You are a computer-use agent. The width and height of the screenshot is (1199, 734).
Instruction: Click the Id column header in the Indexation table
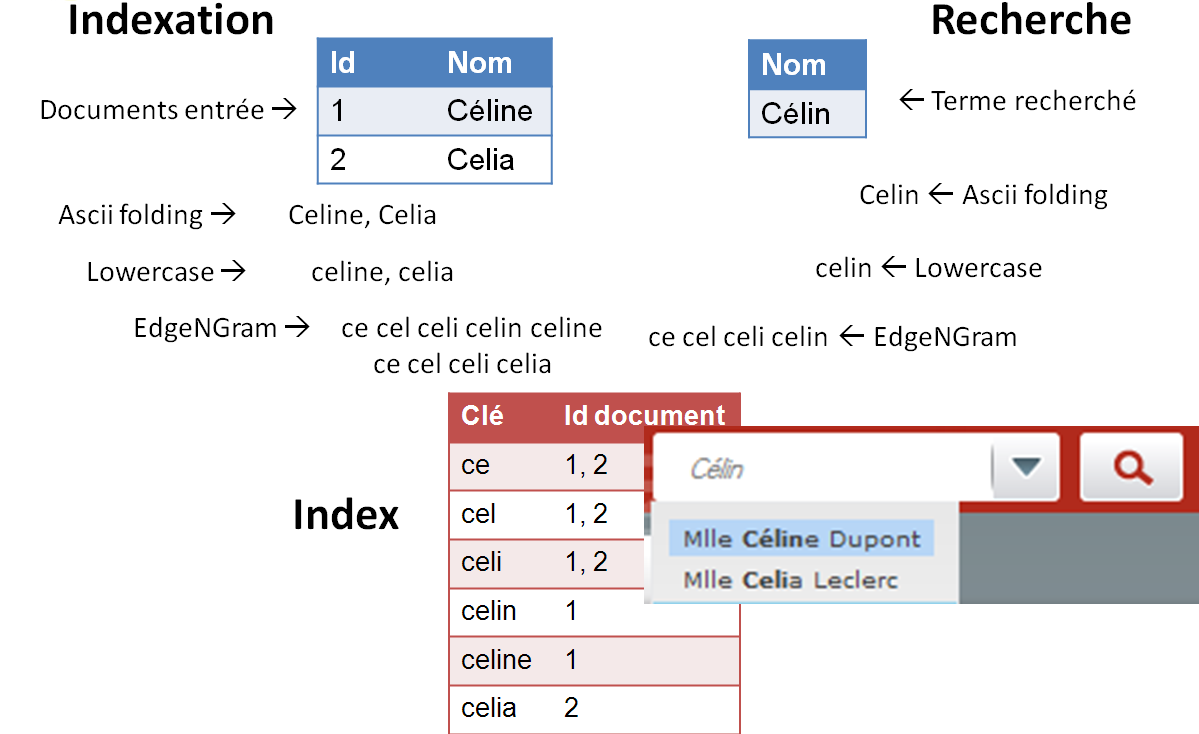point(343,63)
